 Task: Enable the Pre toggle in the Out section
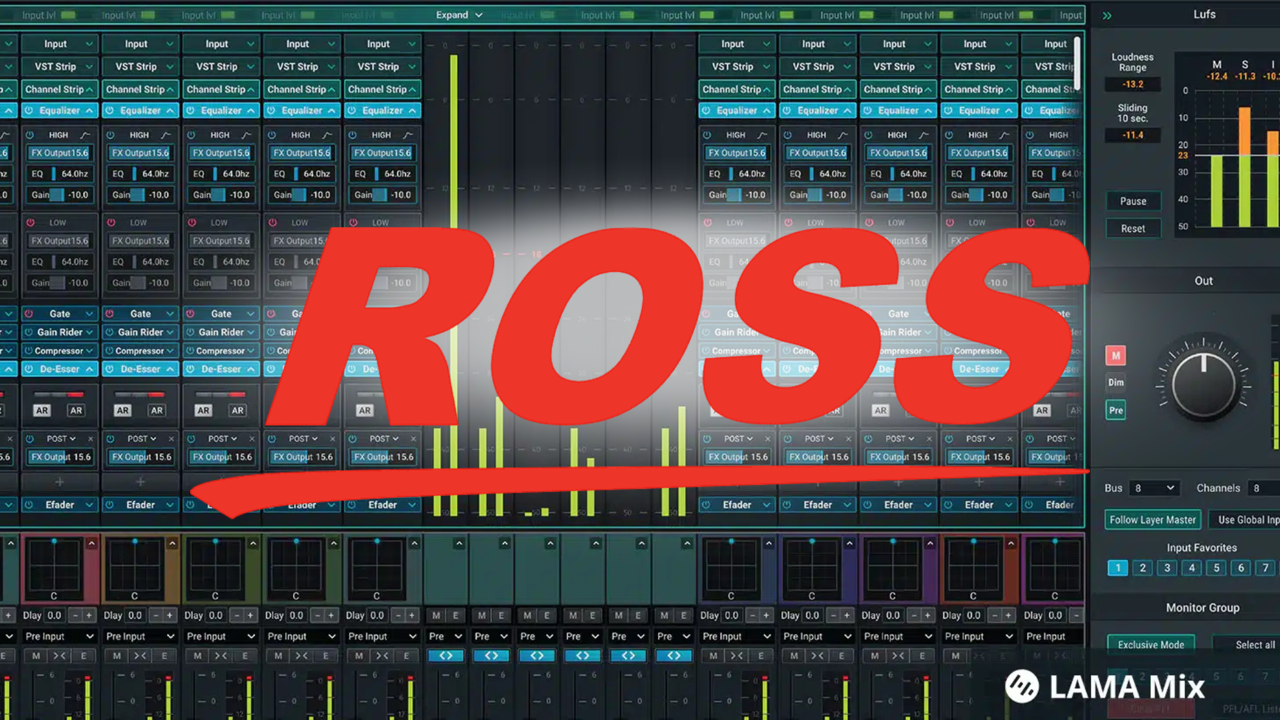(1115, 409)
